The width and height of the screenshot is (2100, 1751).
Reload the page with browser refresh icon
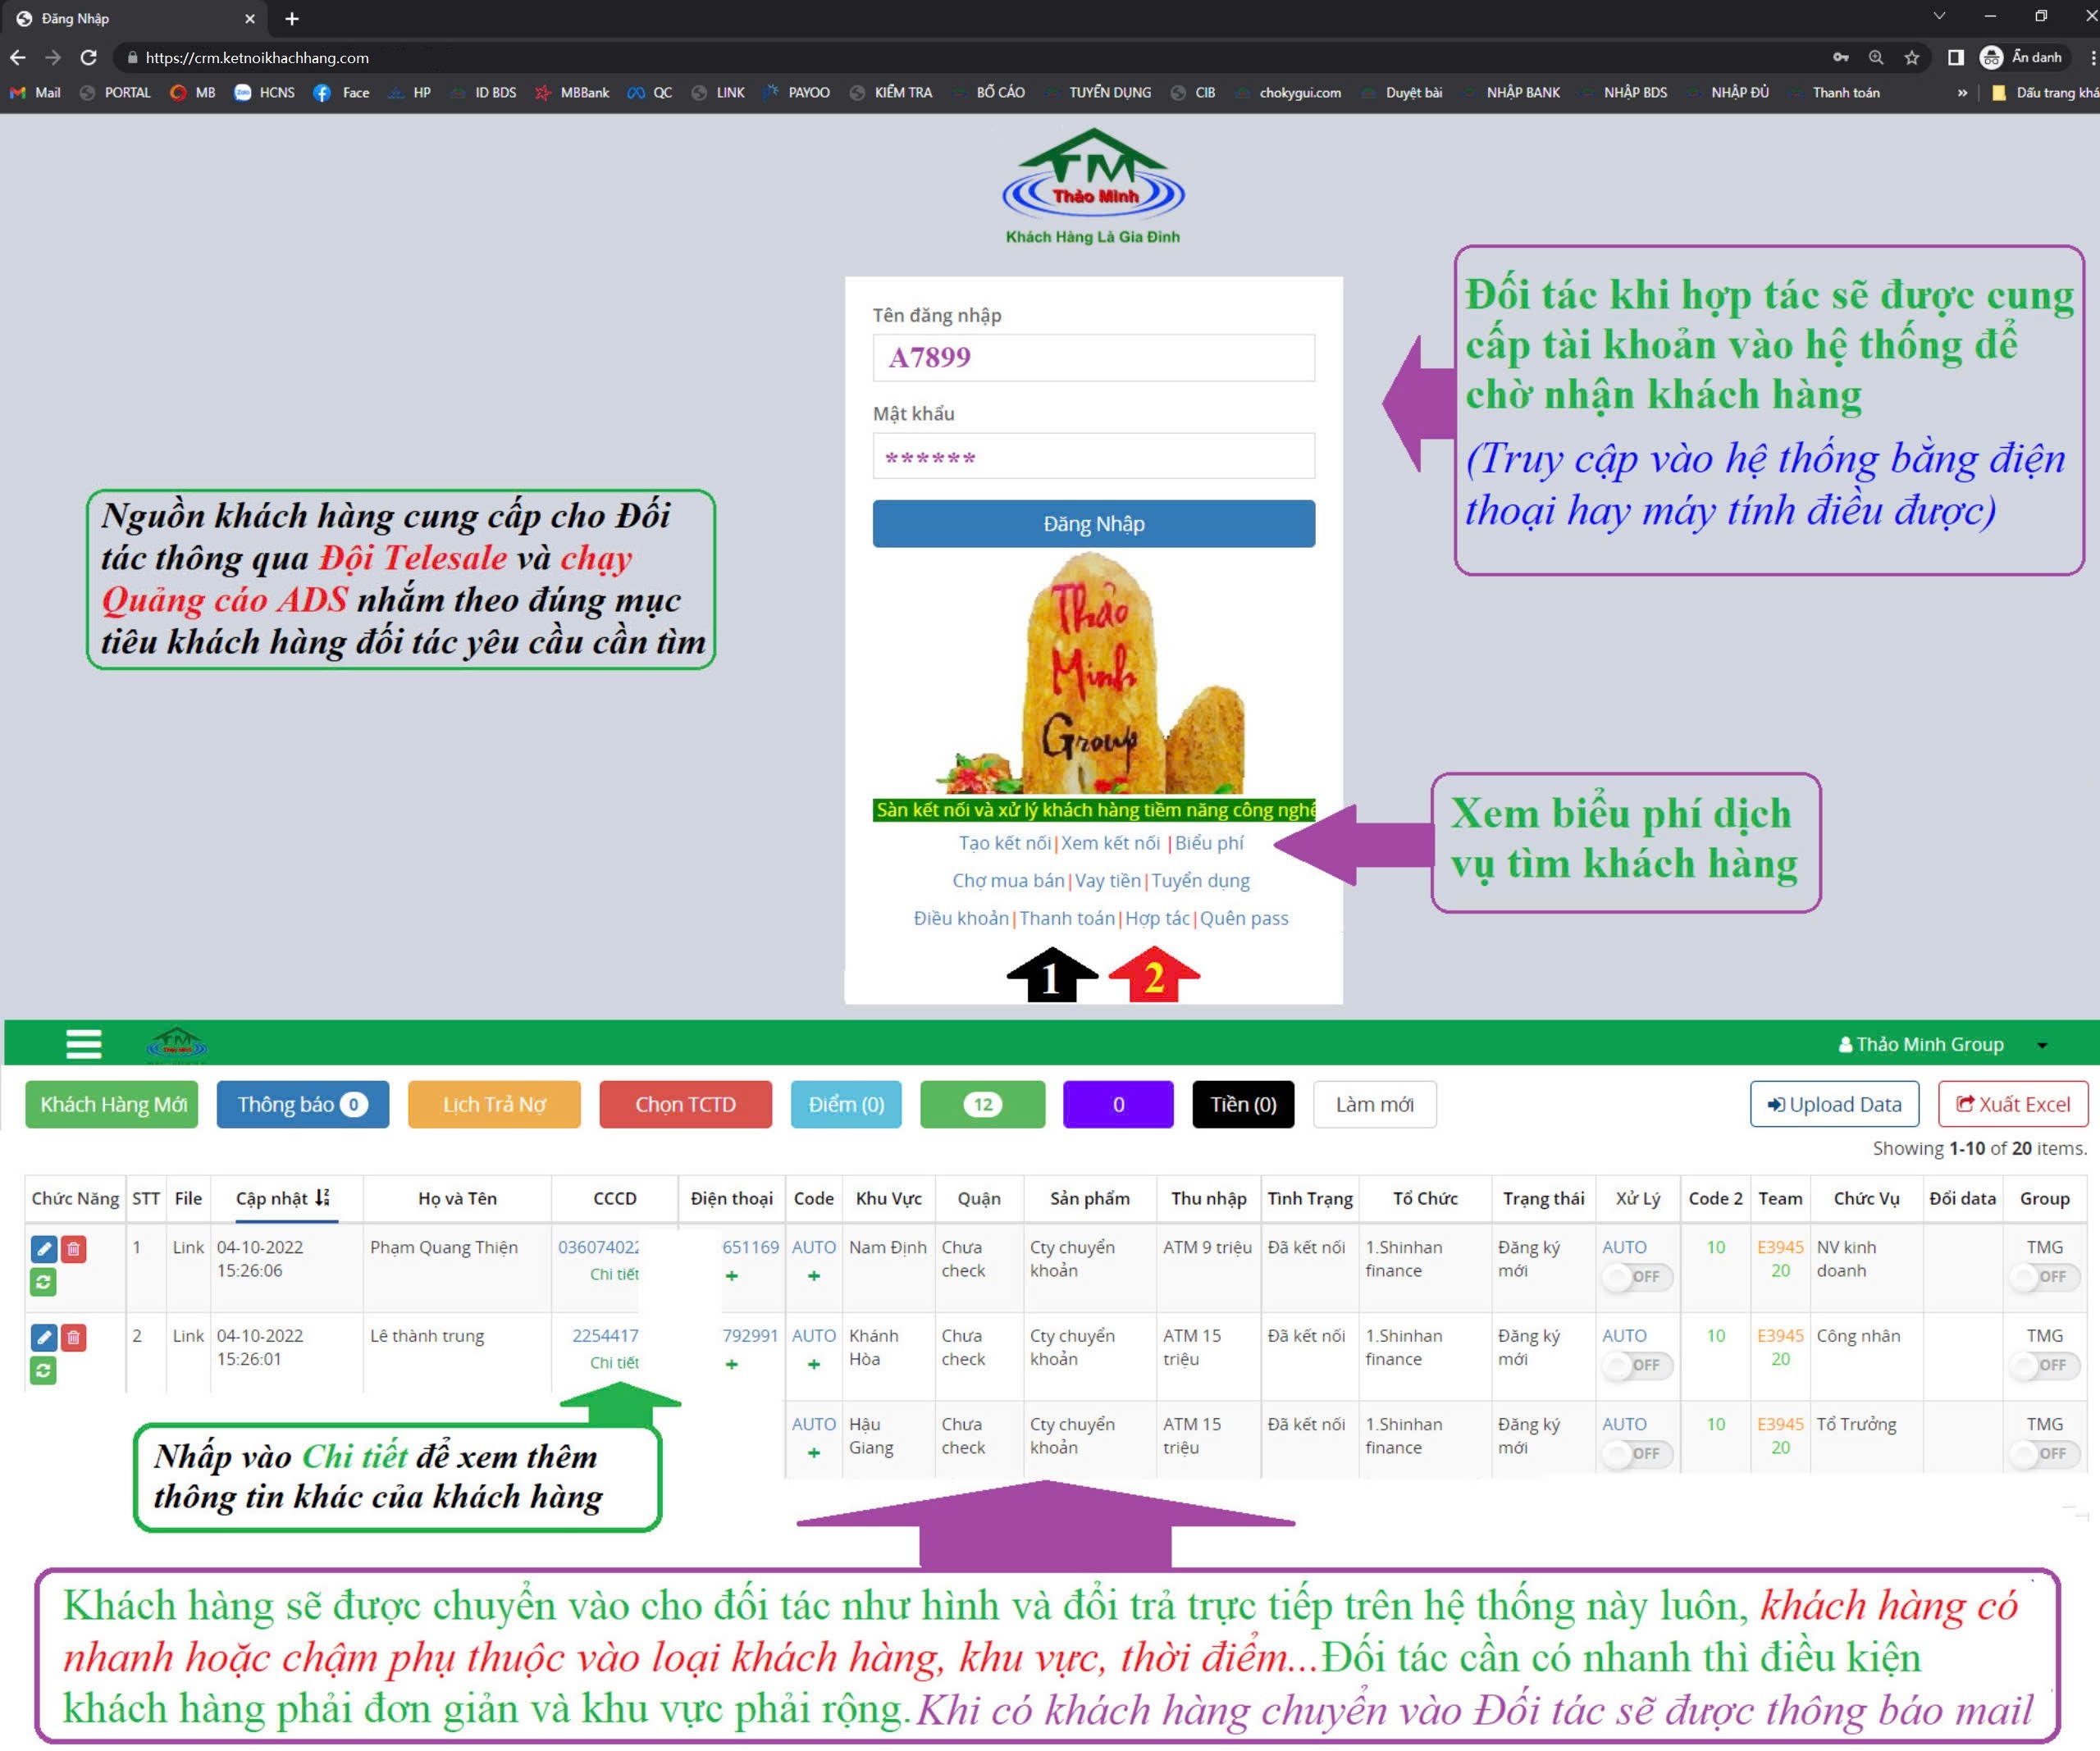[89, 57]
